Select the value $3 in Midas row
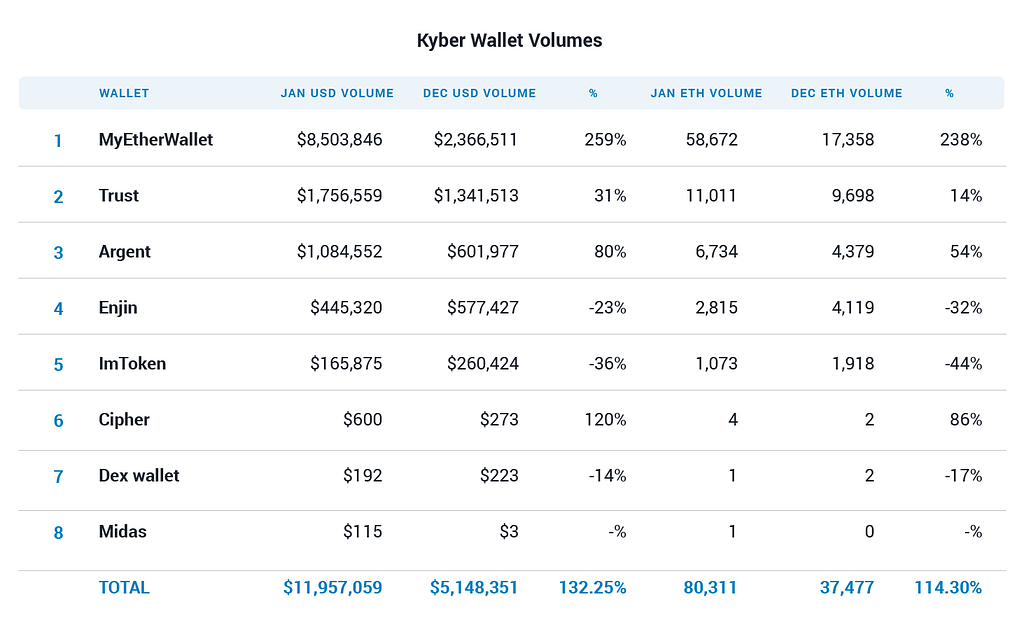1024x641 pixels. tap(509, 532)
